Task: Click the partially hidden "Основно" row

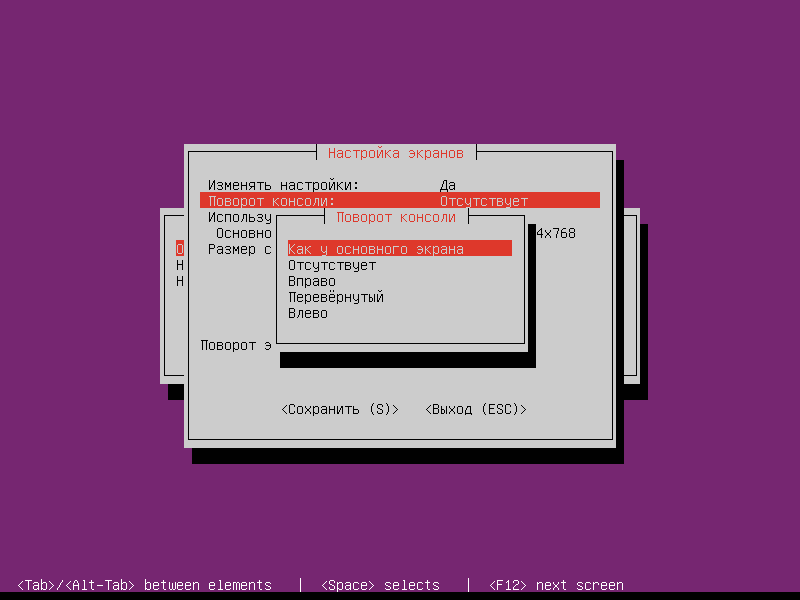Action: 244,233
